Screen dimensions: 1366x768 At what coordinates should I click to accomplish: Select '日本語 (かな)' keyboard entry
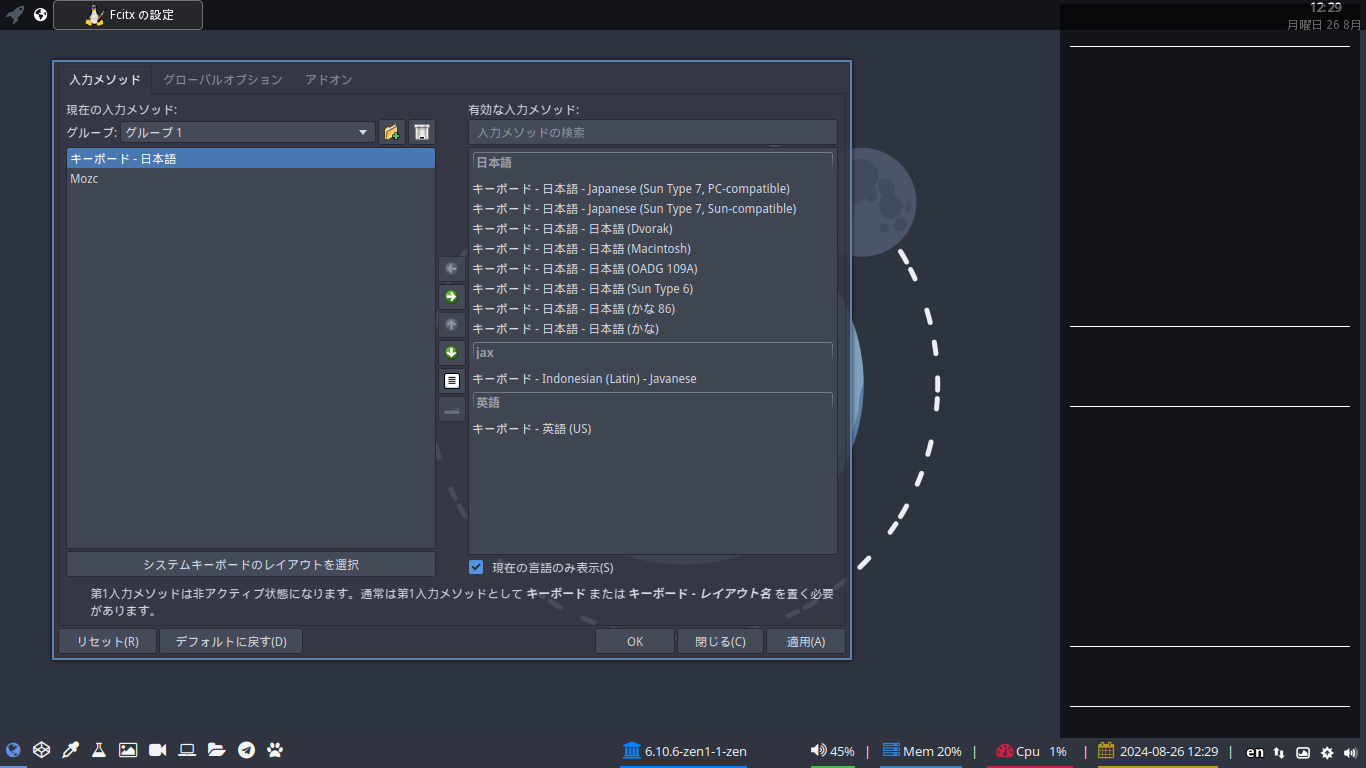pos(653,328)
